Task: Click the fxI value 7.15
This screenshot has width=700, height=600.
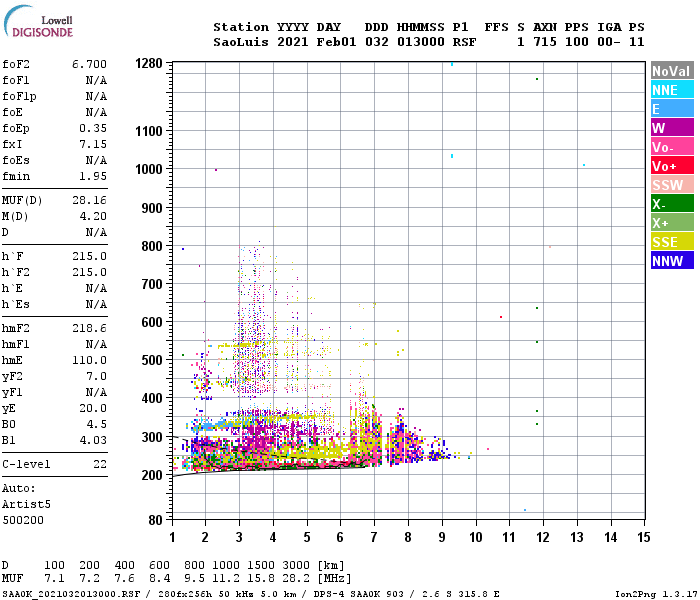Action: (93, 144)
